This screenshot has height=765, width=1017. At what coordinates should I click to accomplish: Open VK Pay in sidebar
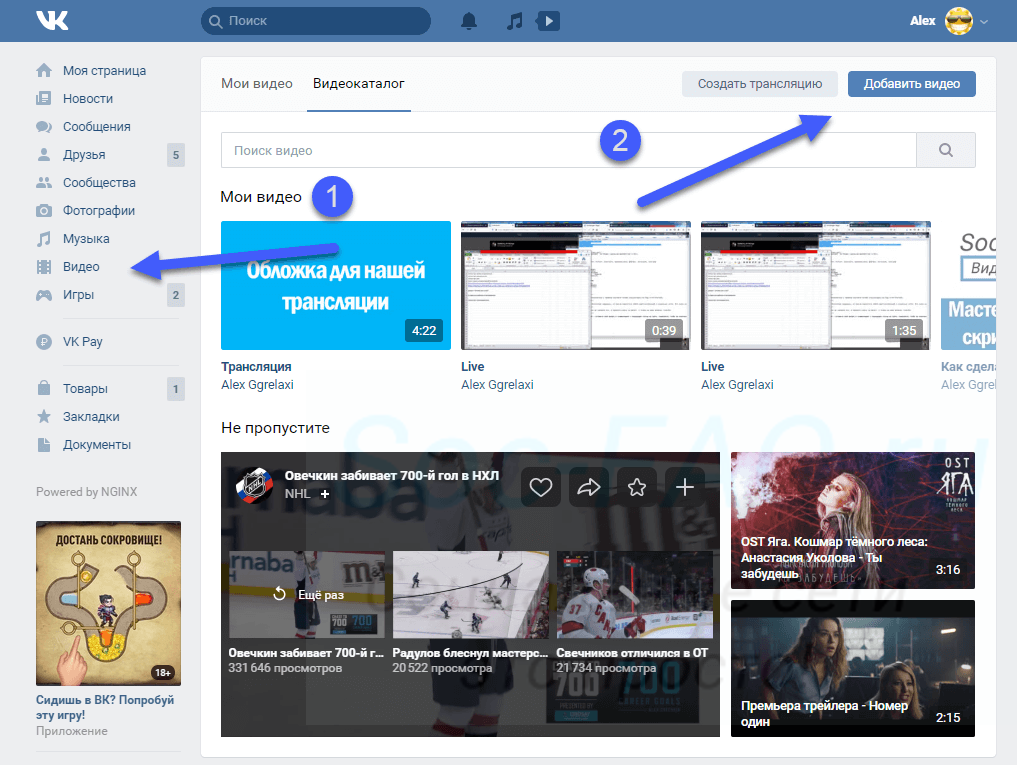[x=82, y=341]
